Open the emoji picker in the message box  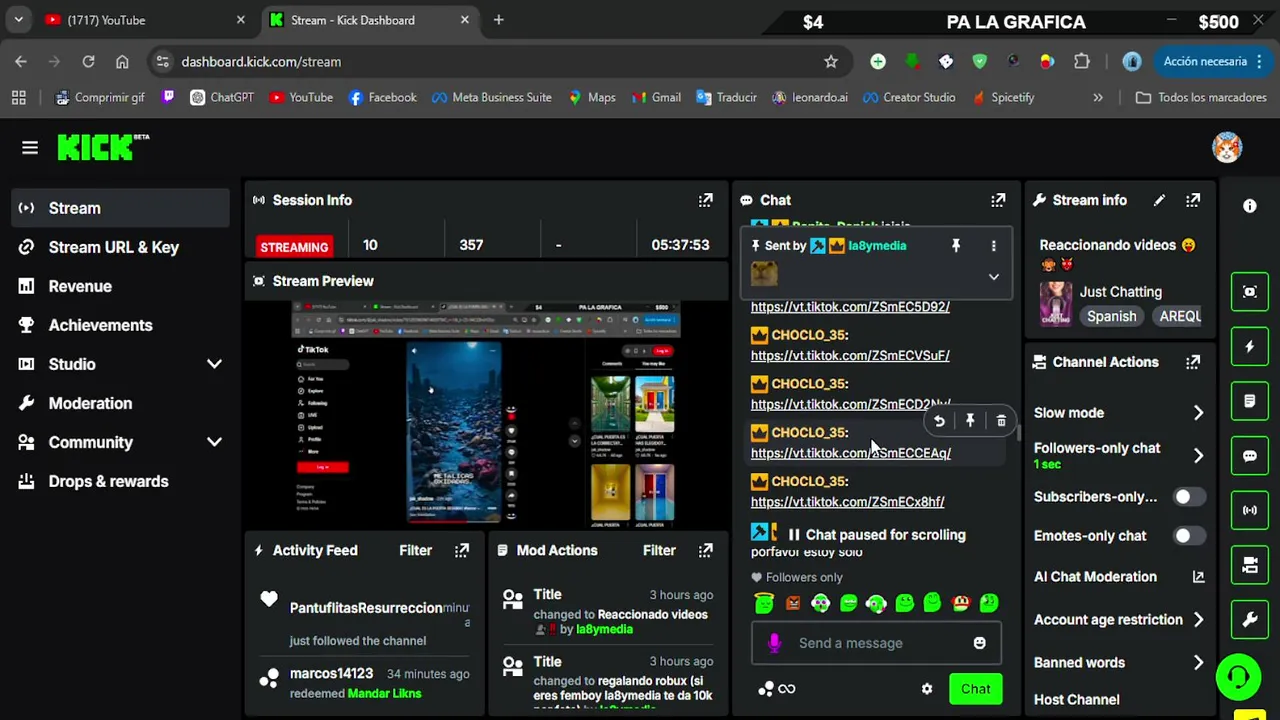pyautogui.click(x=980, y=643)
